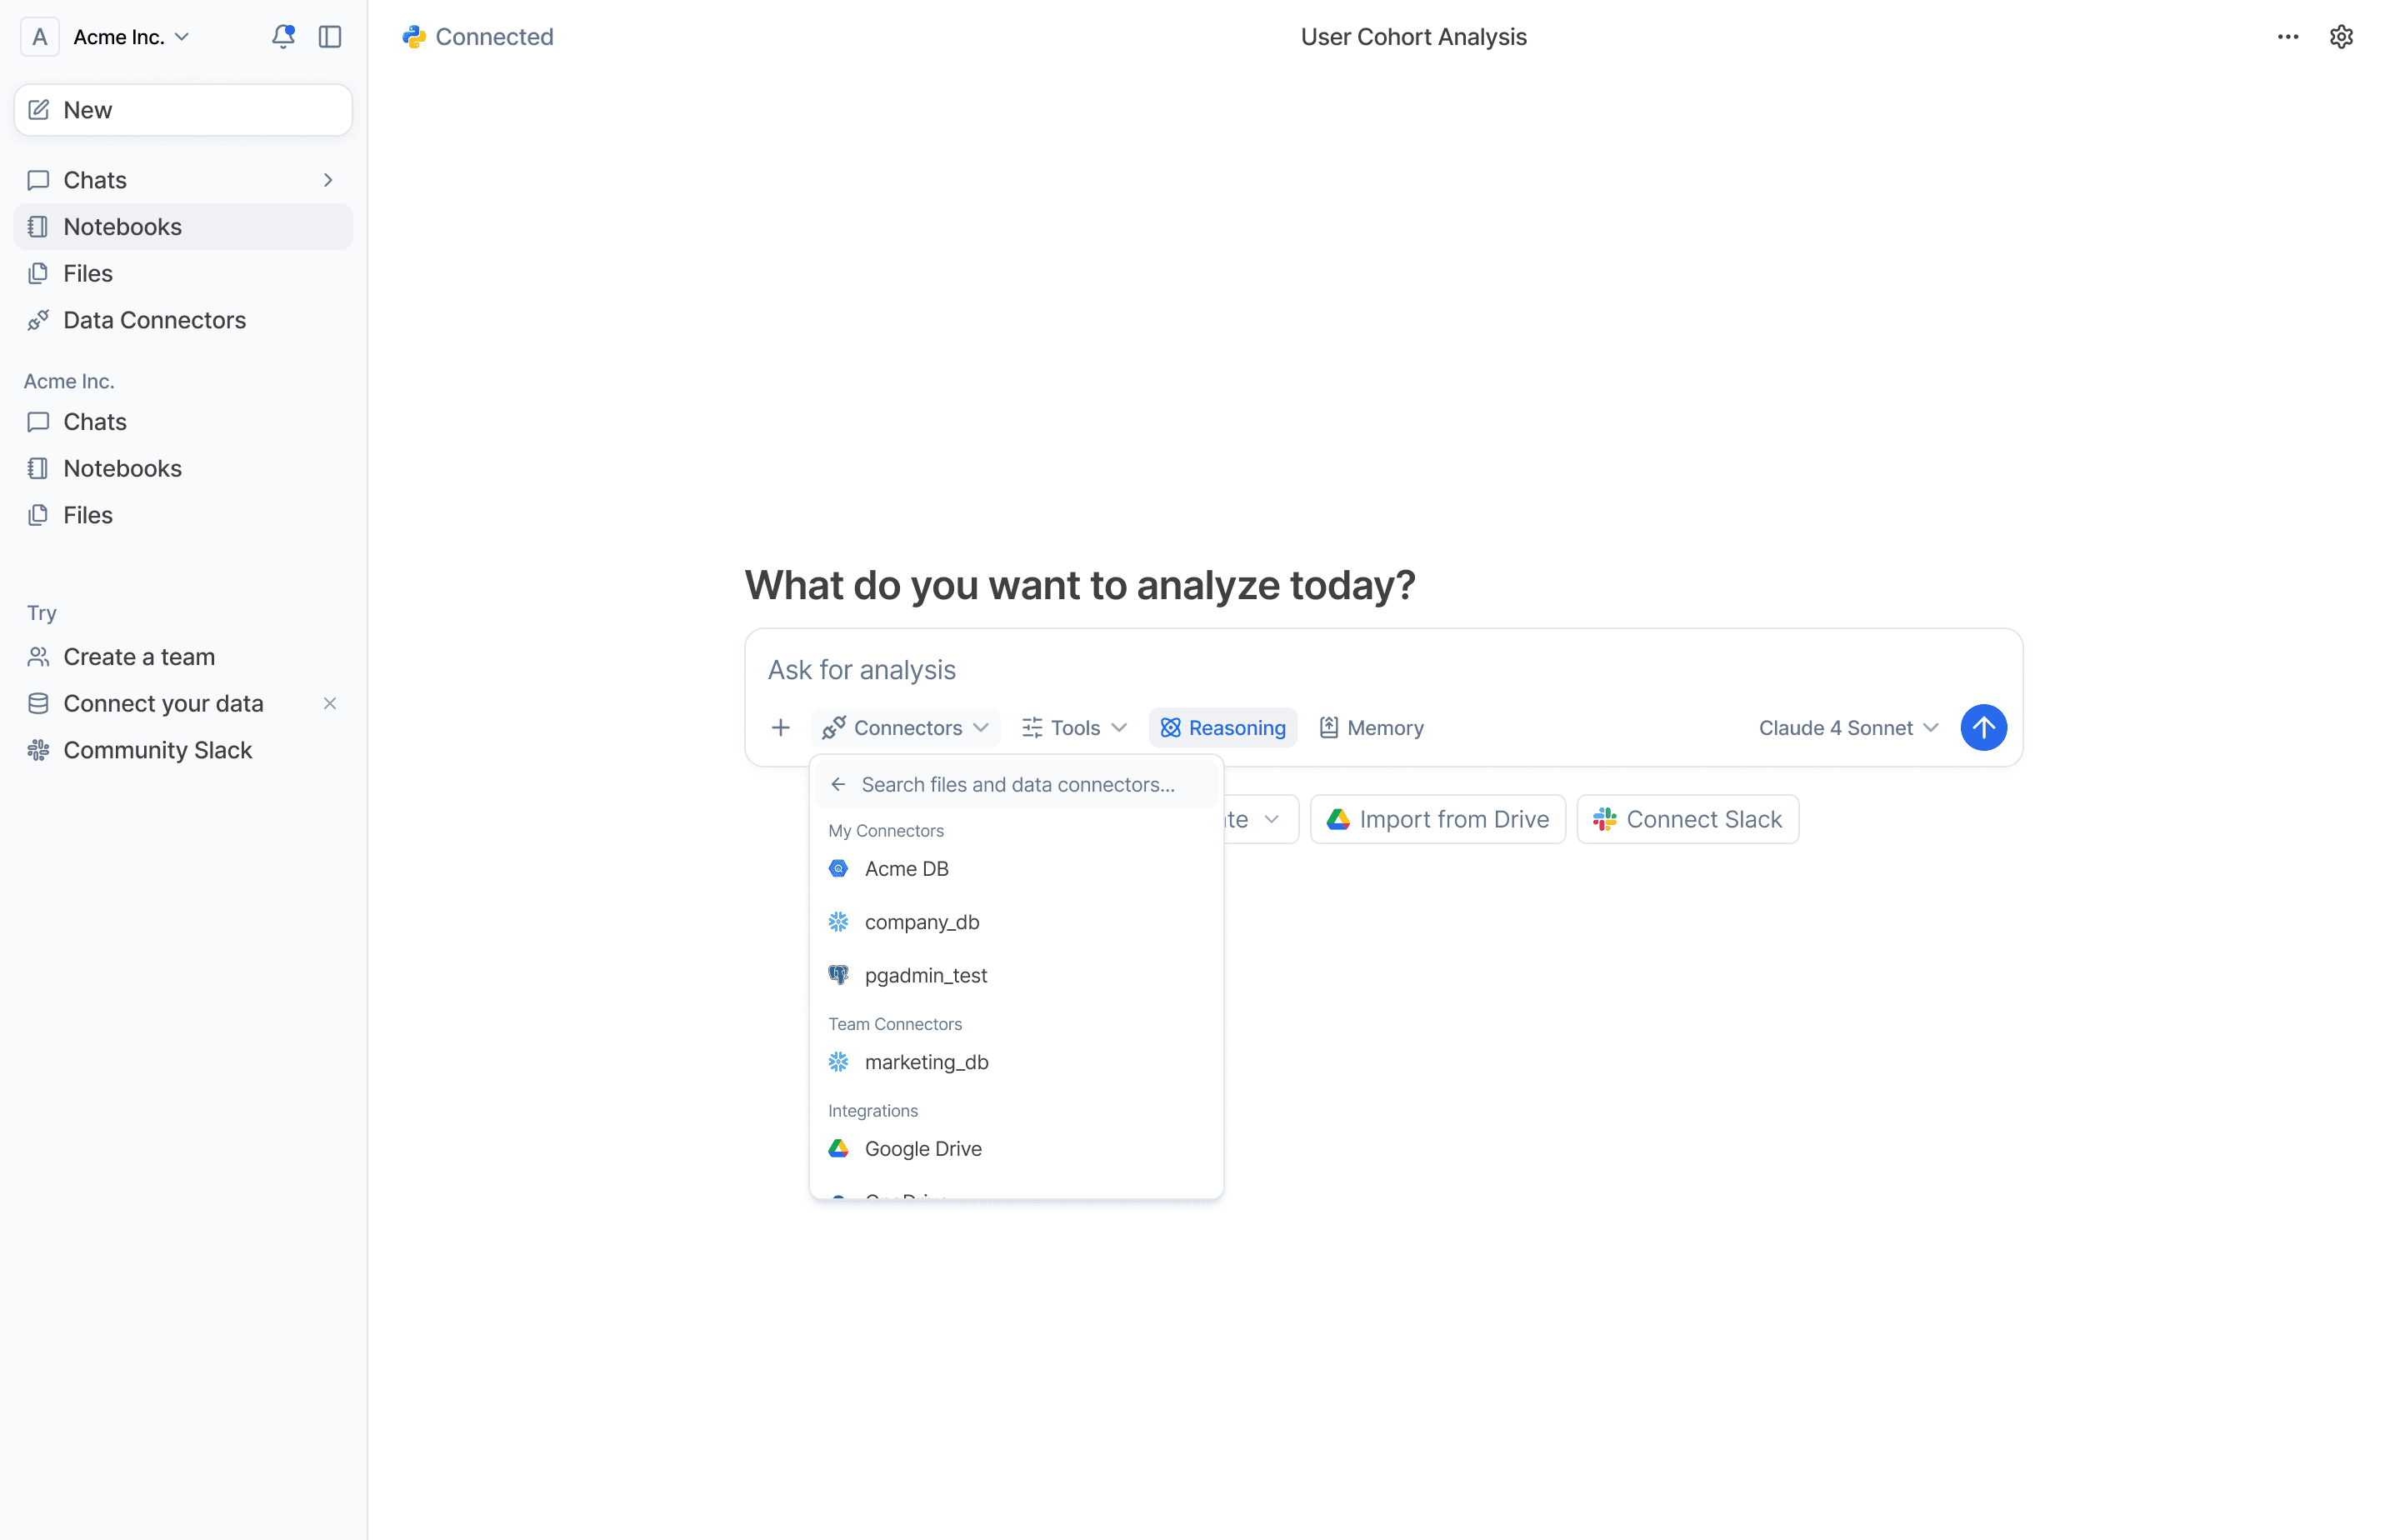Collapse the sidebar panel icon
The width and height of the screenshot is (2400, 1540).
pyautogui.click(x=330, y=37)
